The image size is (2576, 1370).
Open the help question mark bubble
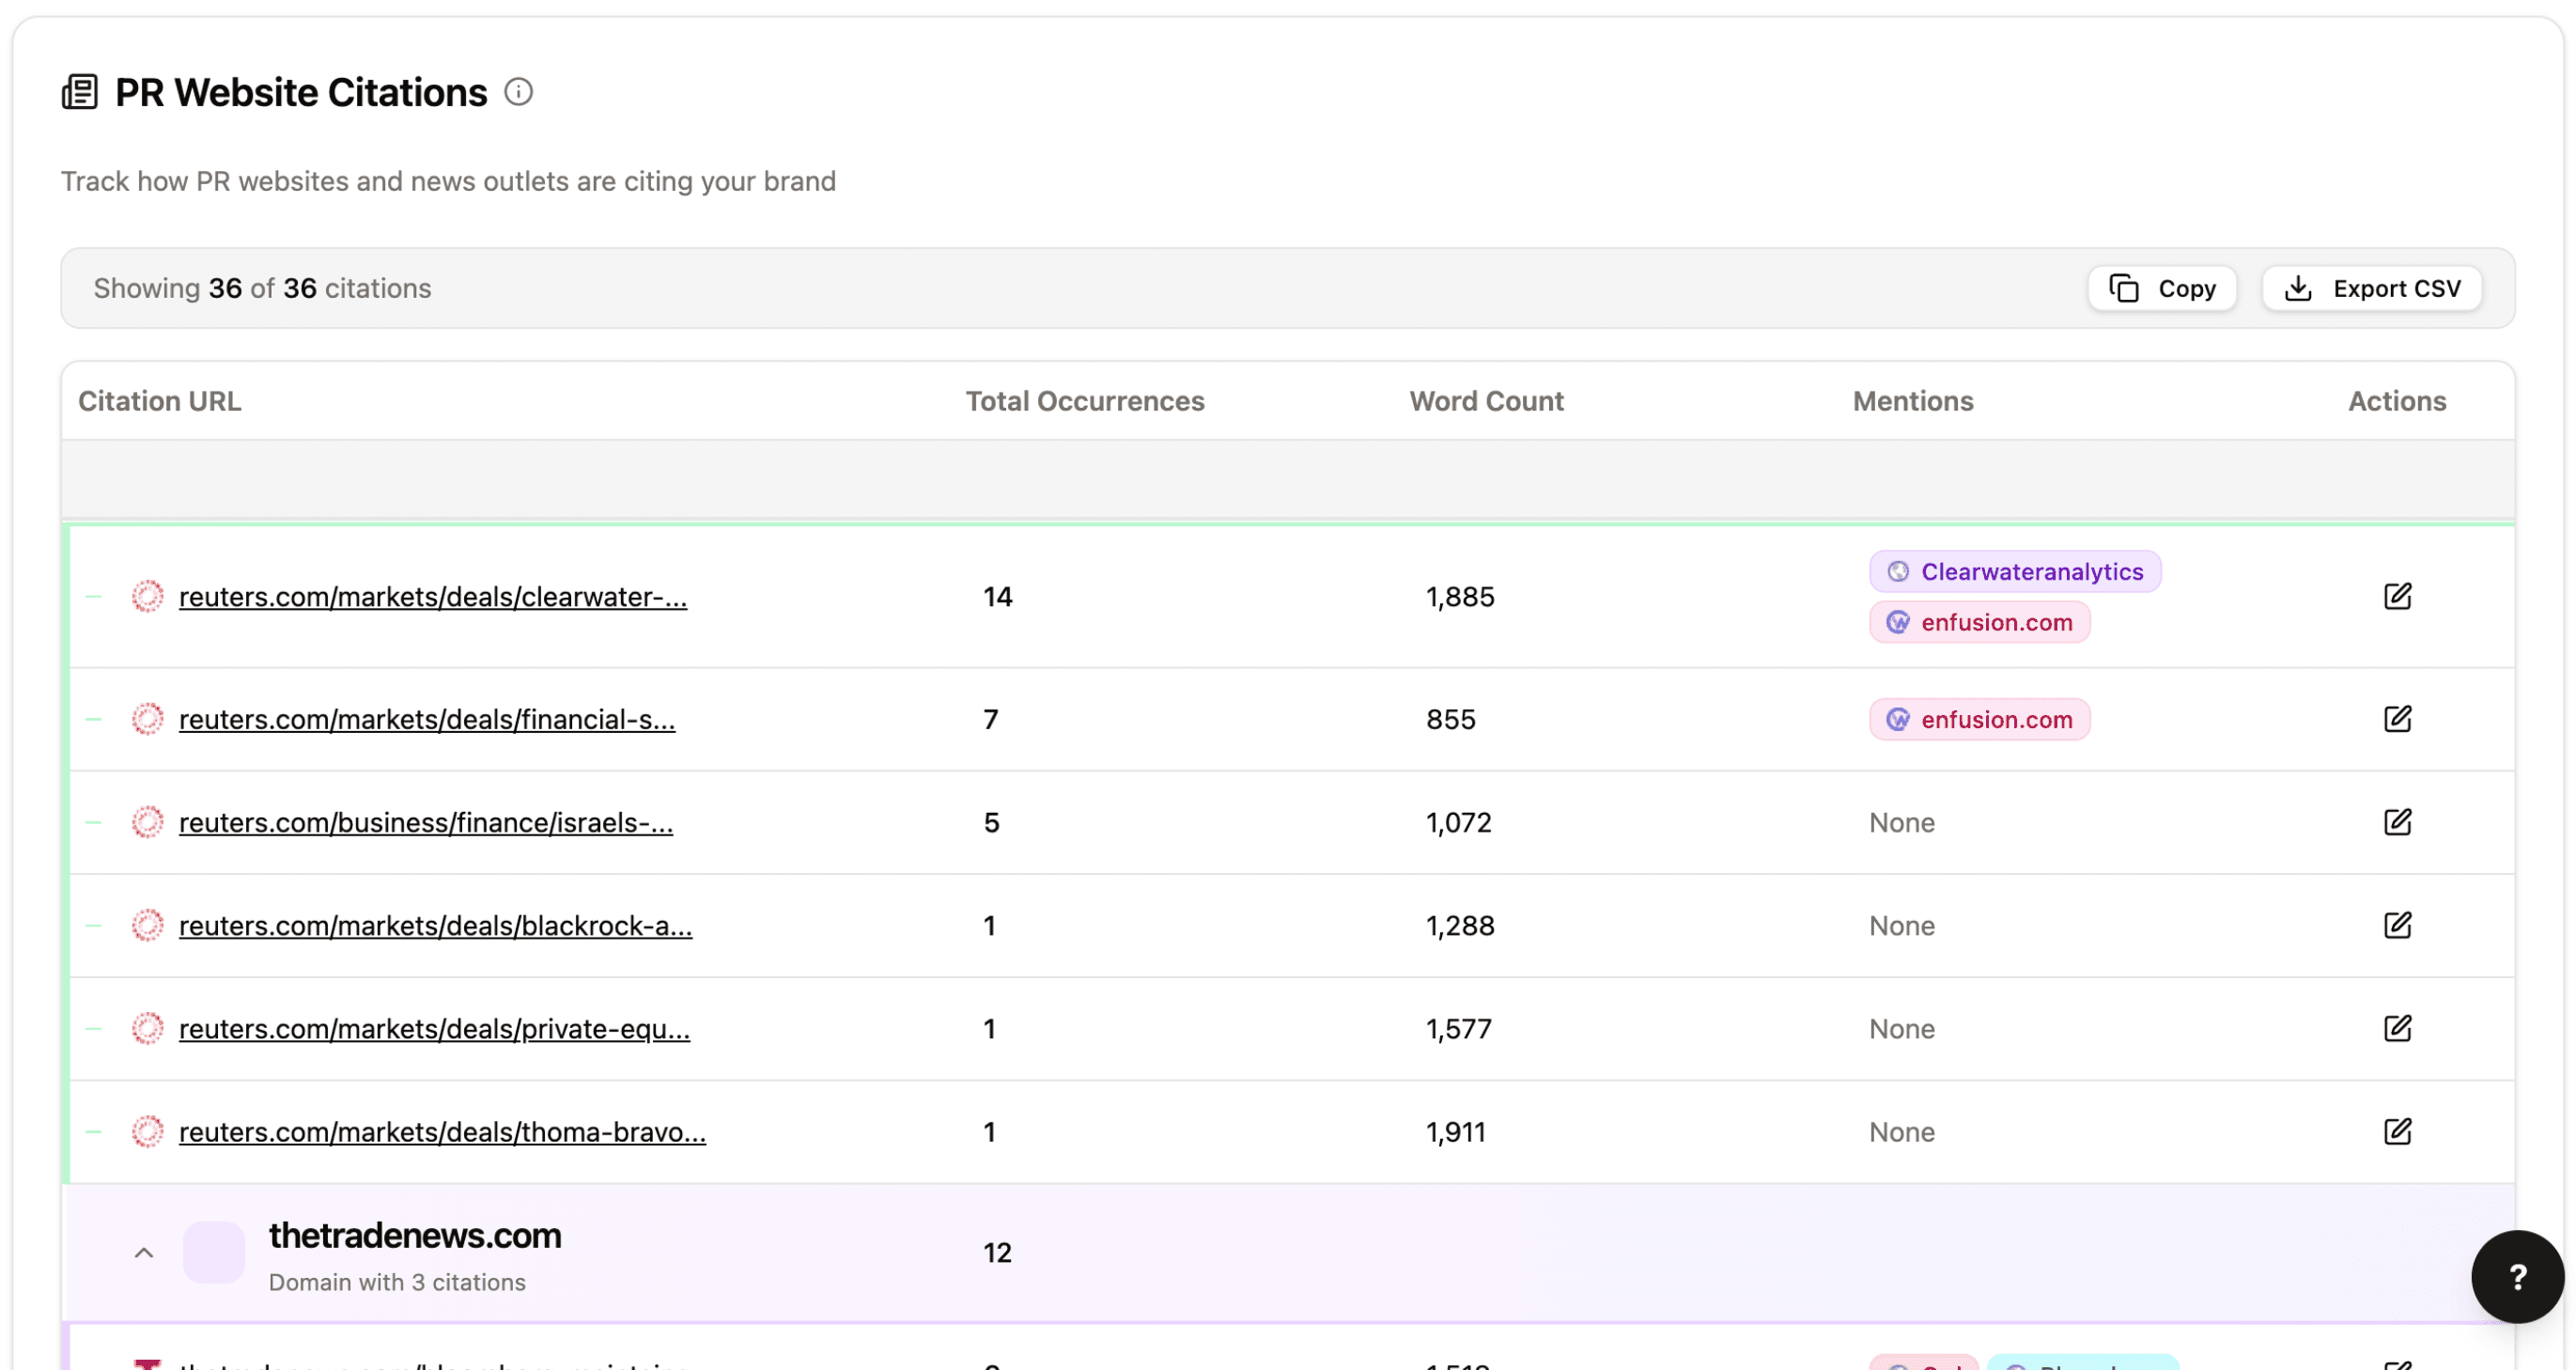(2517, 1276)
